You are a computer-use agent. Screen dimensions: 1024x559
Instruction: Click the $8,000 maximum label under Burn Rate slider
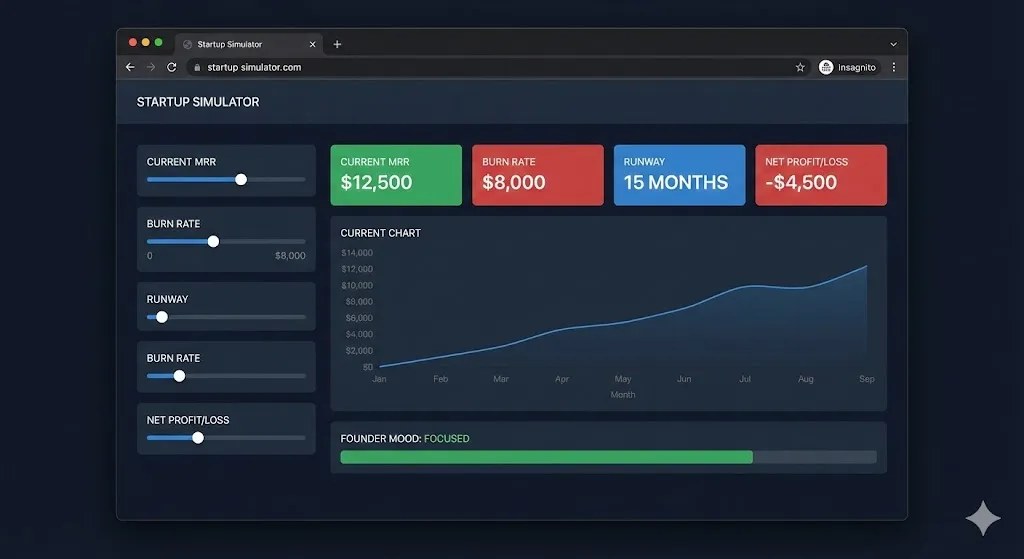(x=290, y=256)
